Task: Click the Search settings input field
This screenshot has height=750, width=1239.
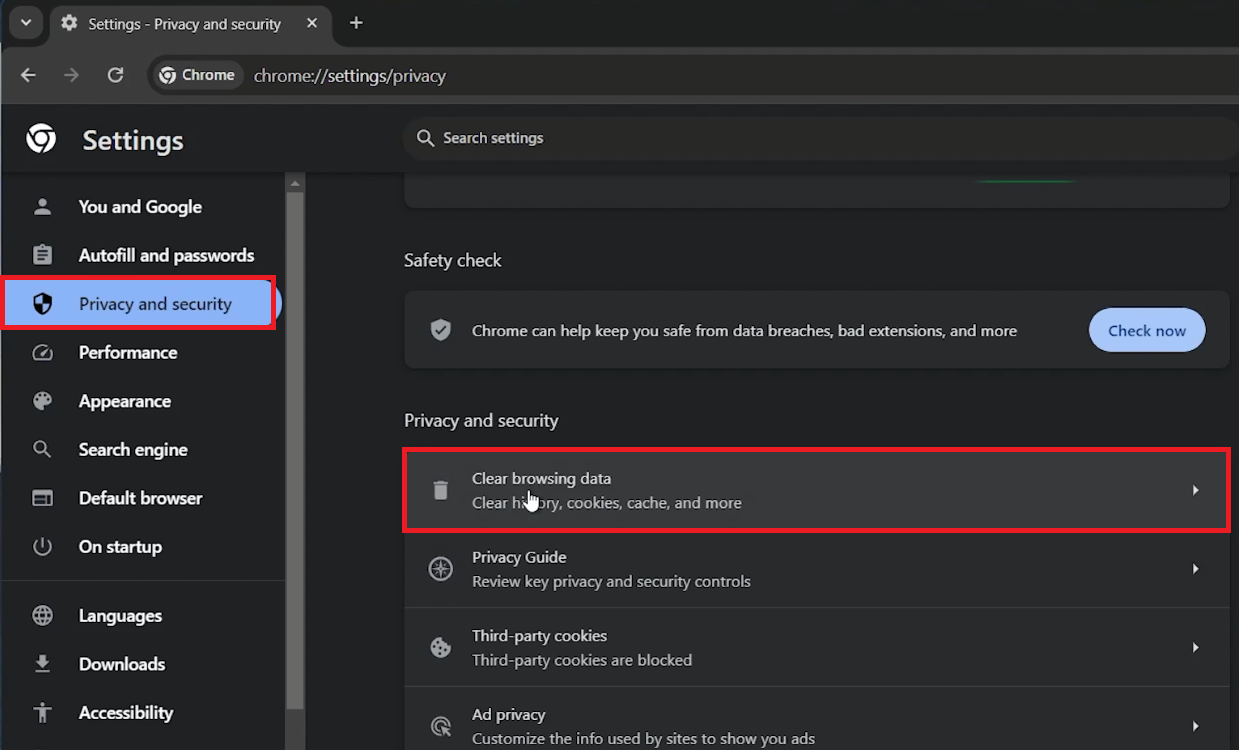Action: pos(820,138)
